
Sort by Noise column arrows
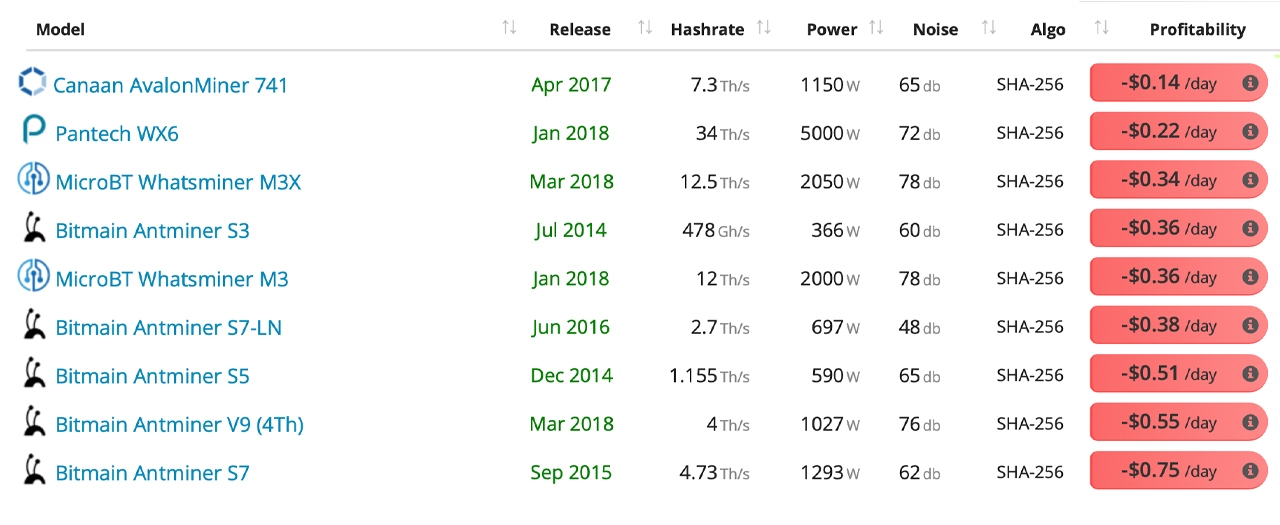(989, 28)
